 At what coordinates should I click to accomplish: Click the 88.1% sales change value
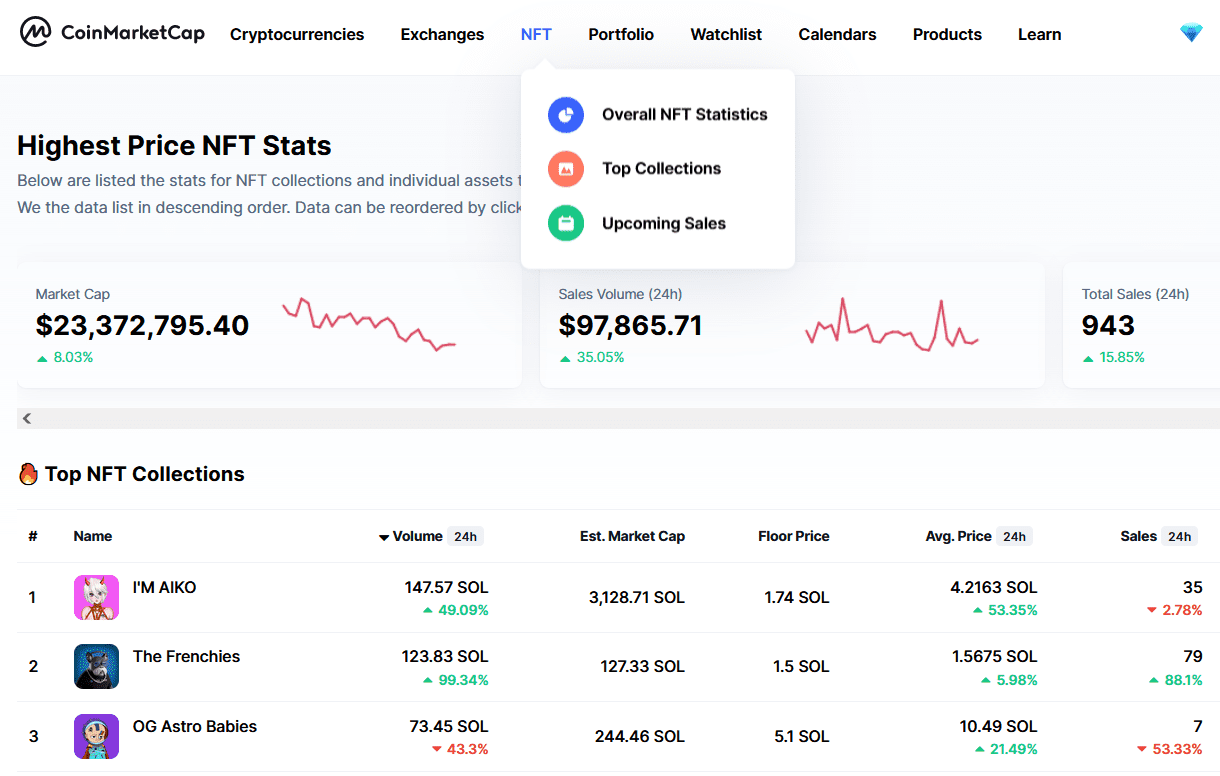[x=1176, y=680]
